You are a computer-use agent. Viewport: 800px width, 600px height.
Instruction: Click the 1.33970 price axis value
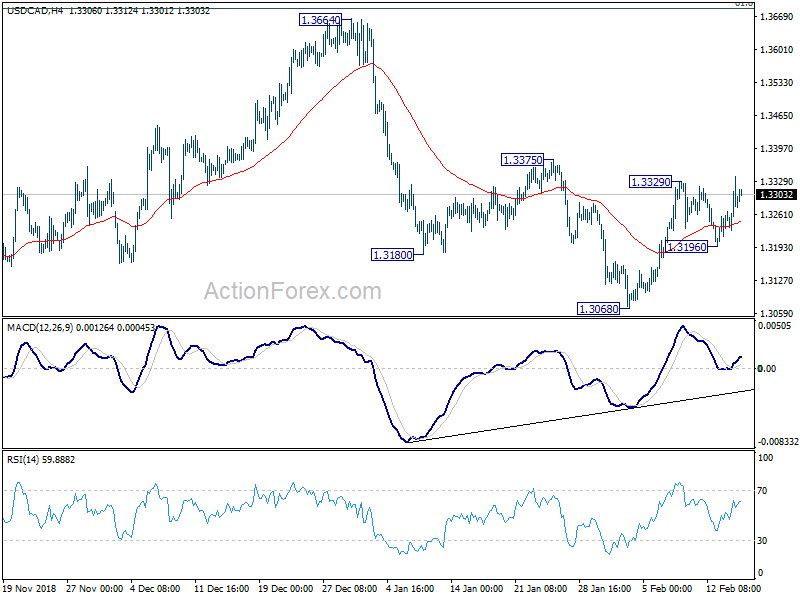click(x=777, y=148)
